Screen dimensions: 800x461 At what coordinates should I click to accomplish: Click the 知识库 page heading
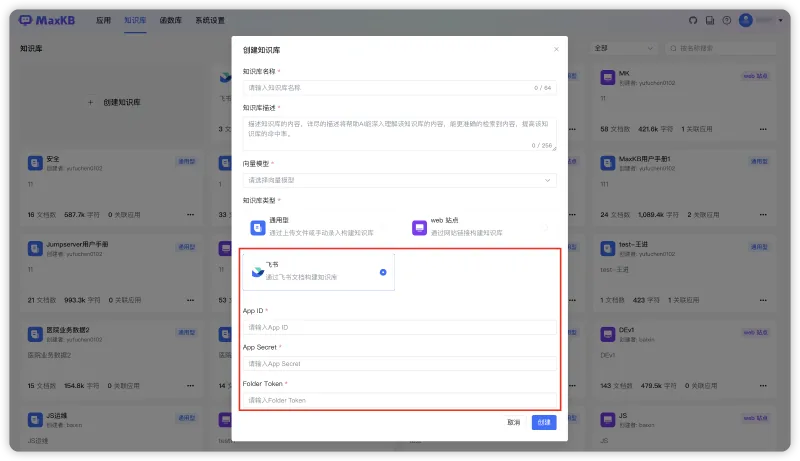(31, 48)
